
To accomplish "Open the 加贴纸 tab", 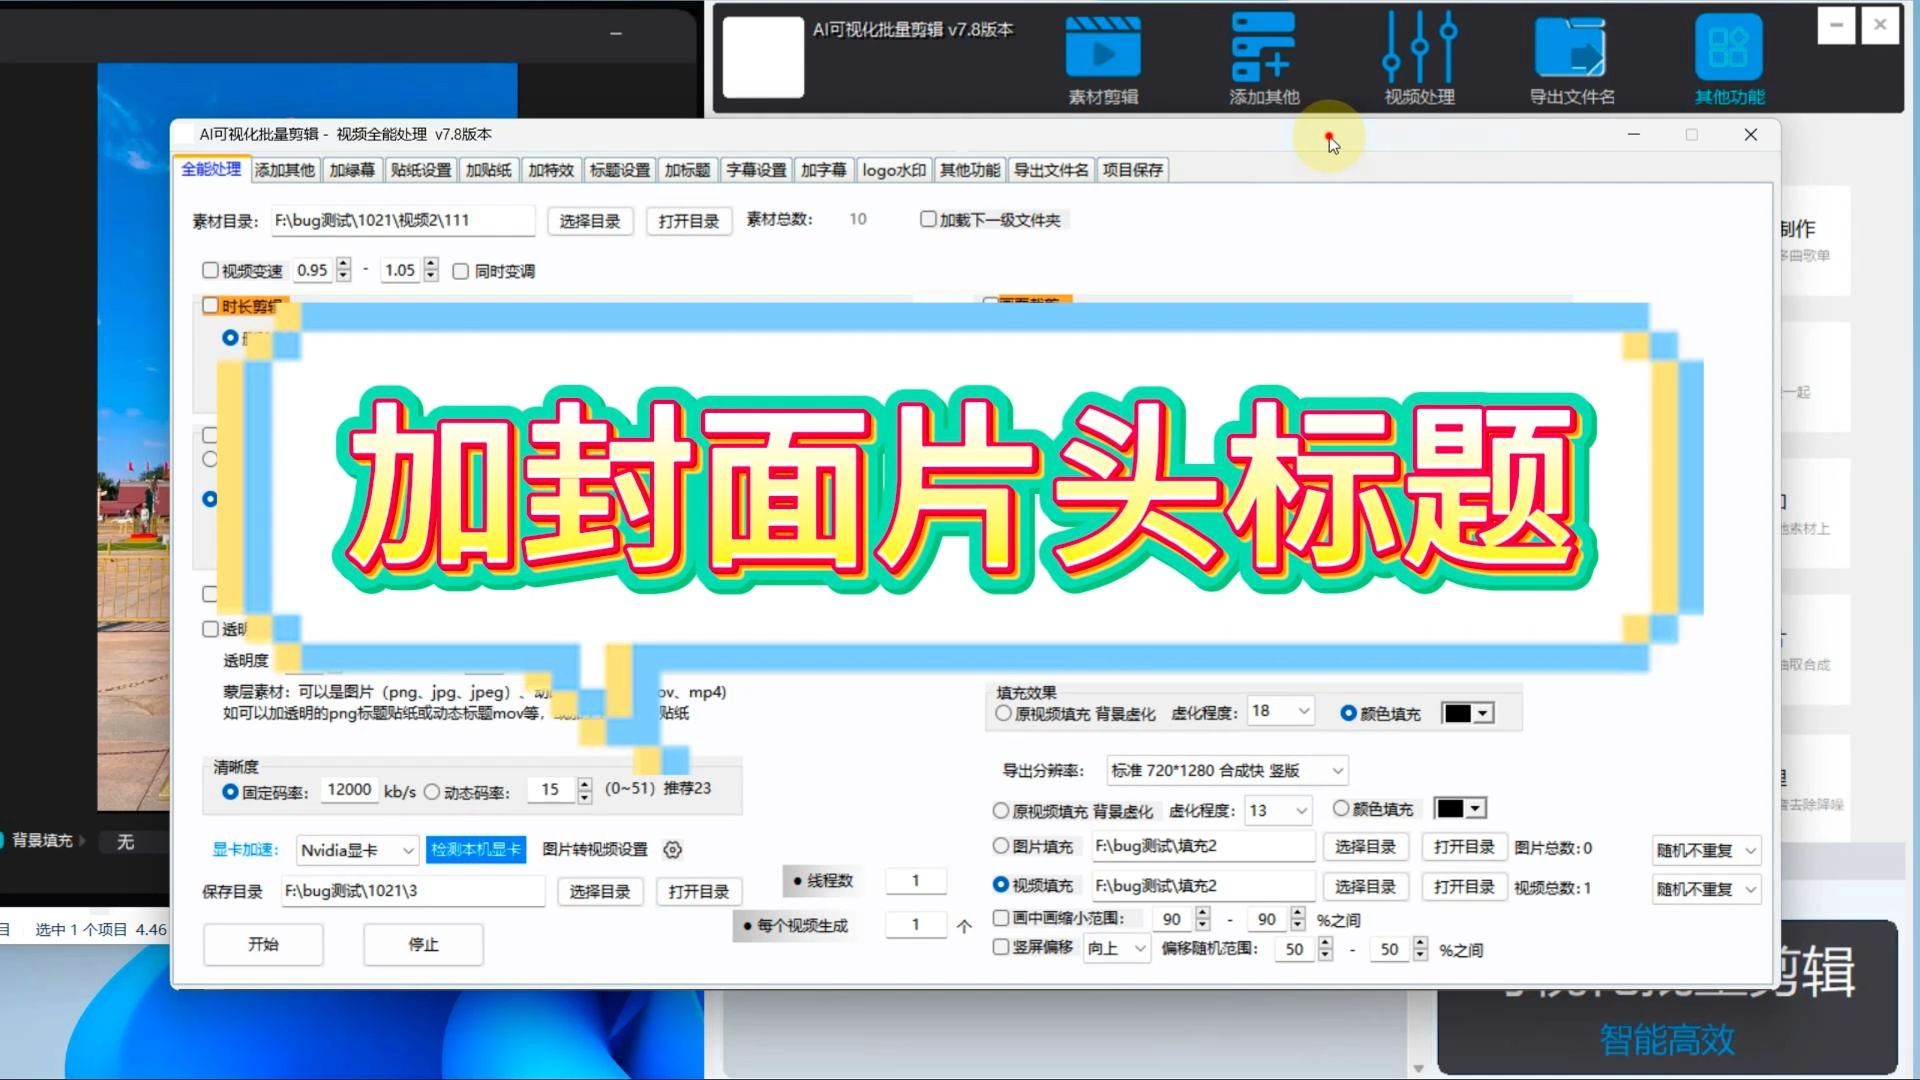I will 489,170.
